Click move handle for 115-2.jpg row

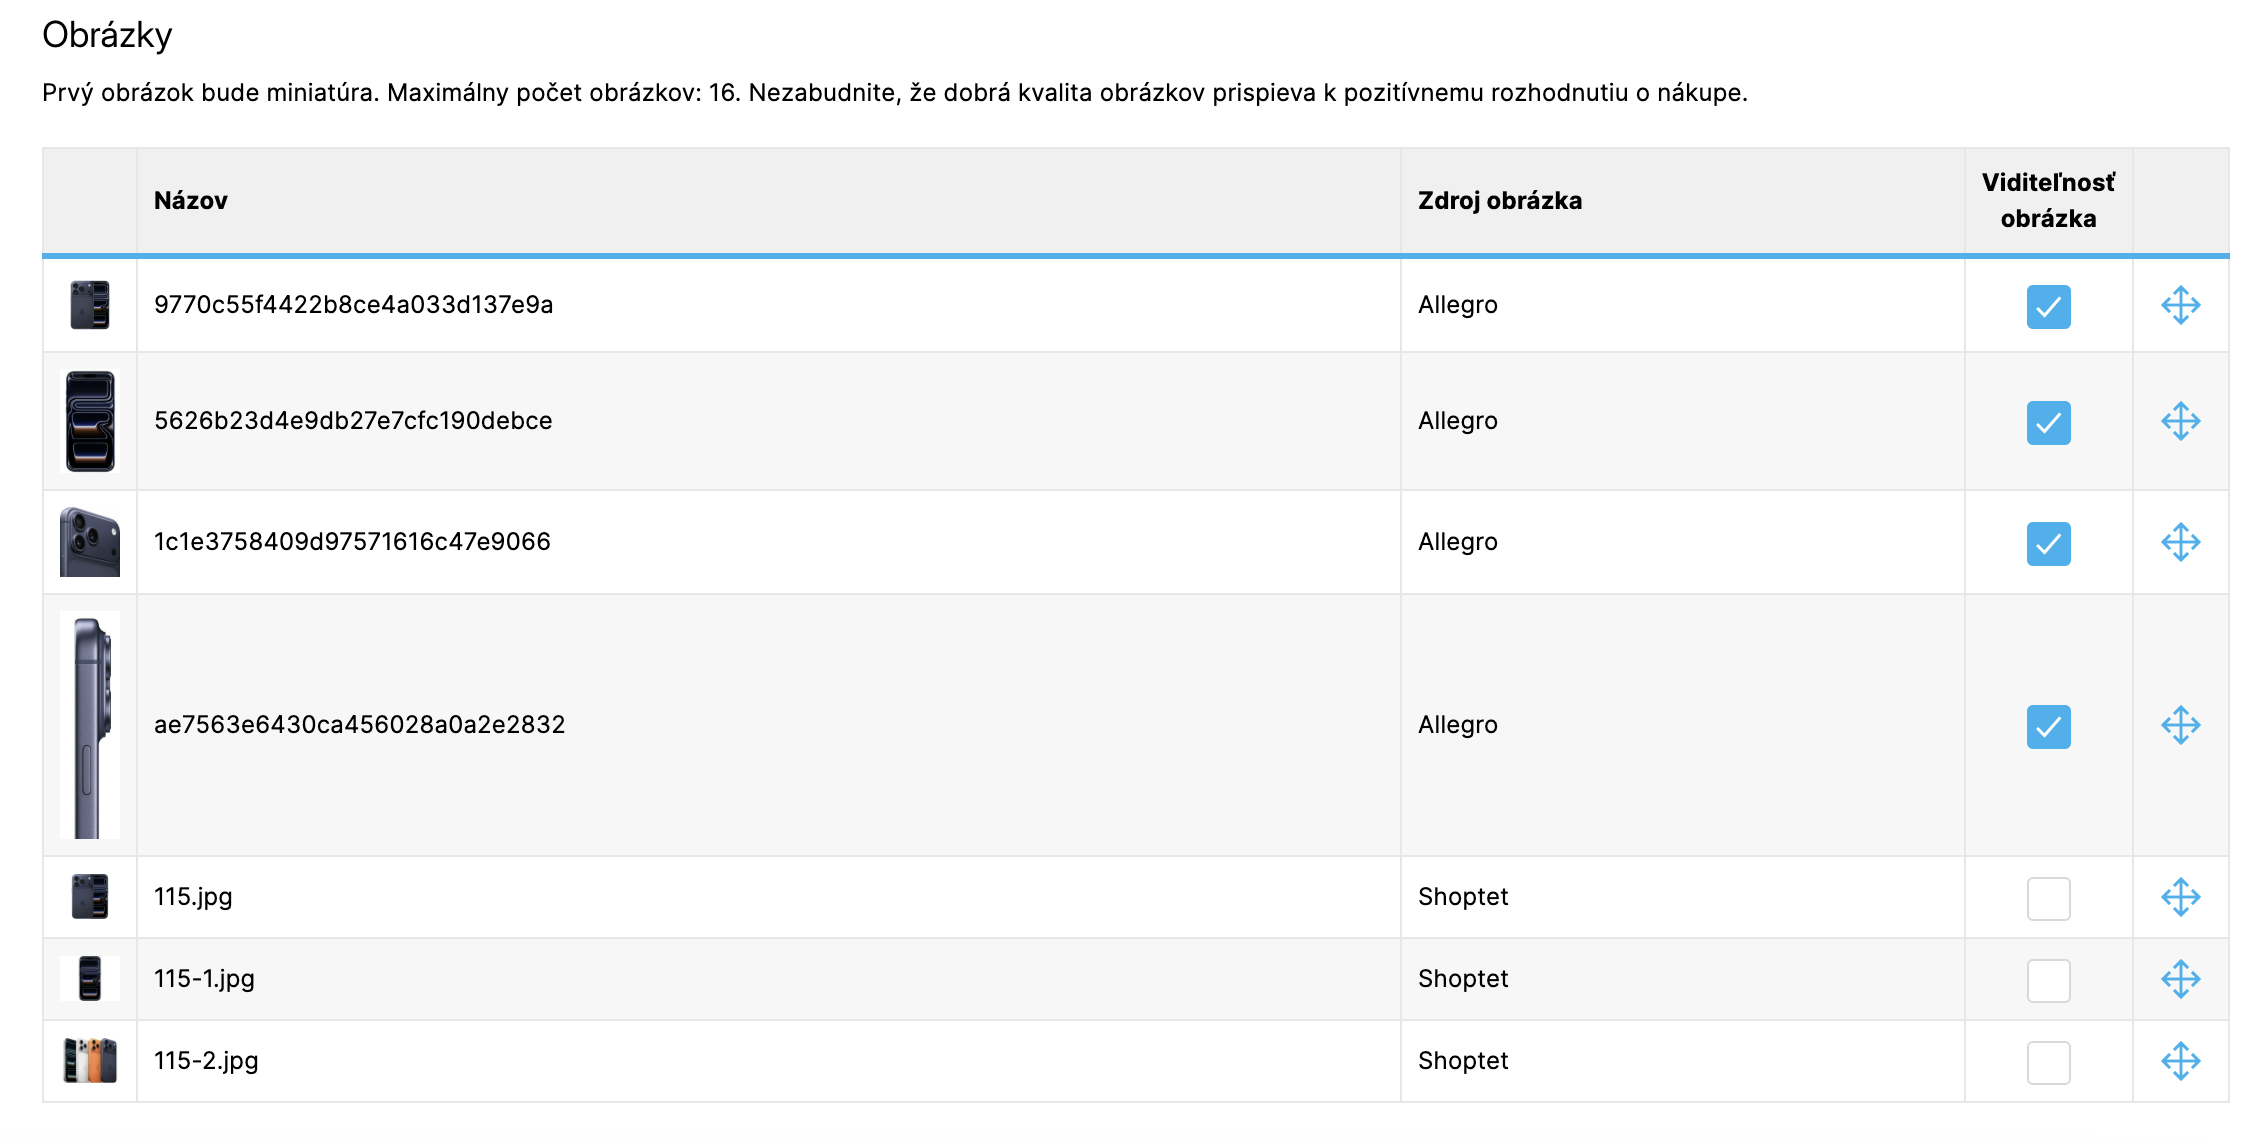click(x=2180, y=1061)
